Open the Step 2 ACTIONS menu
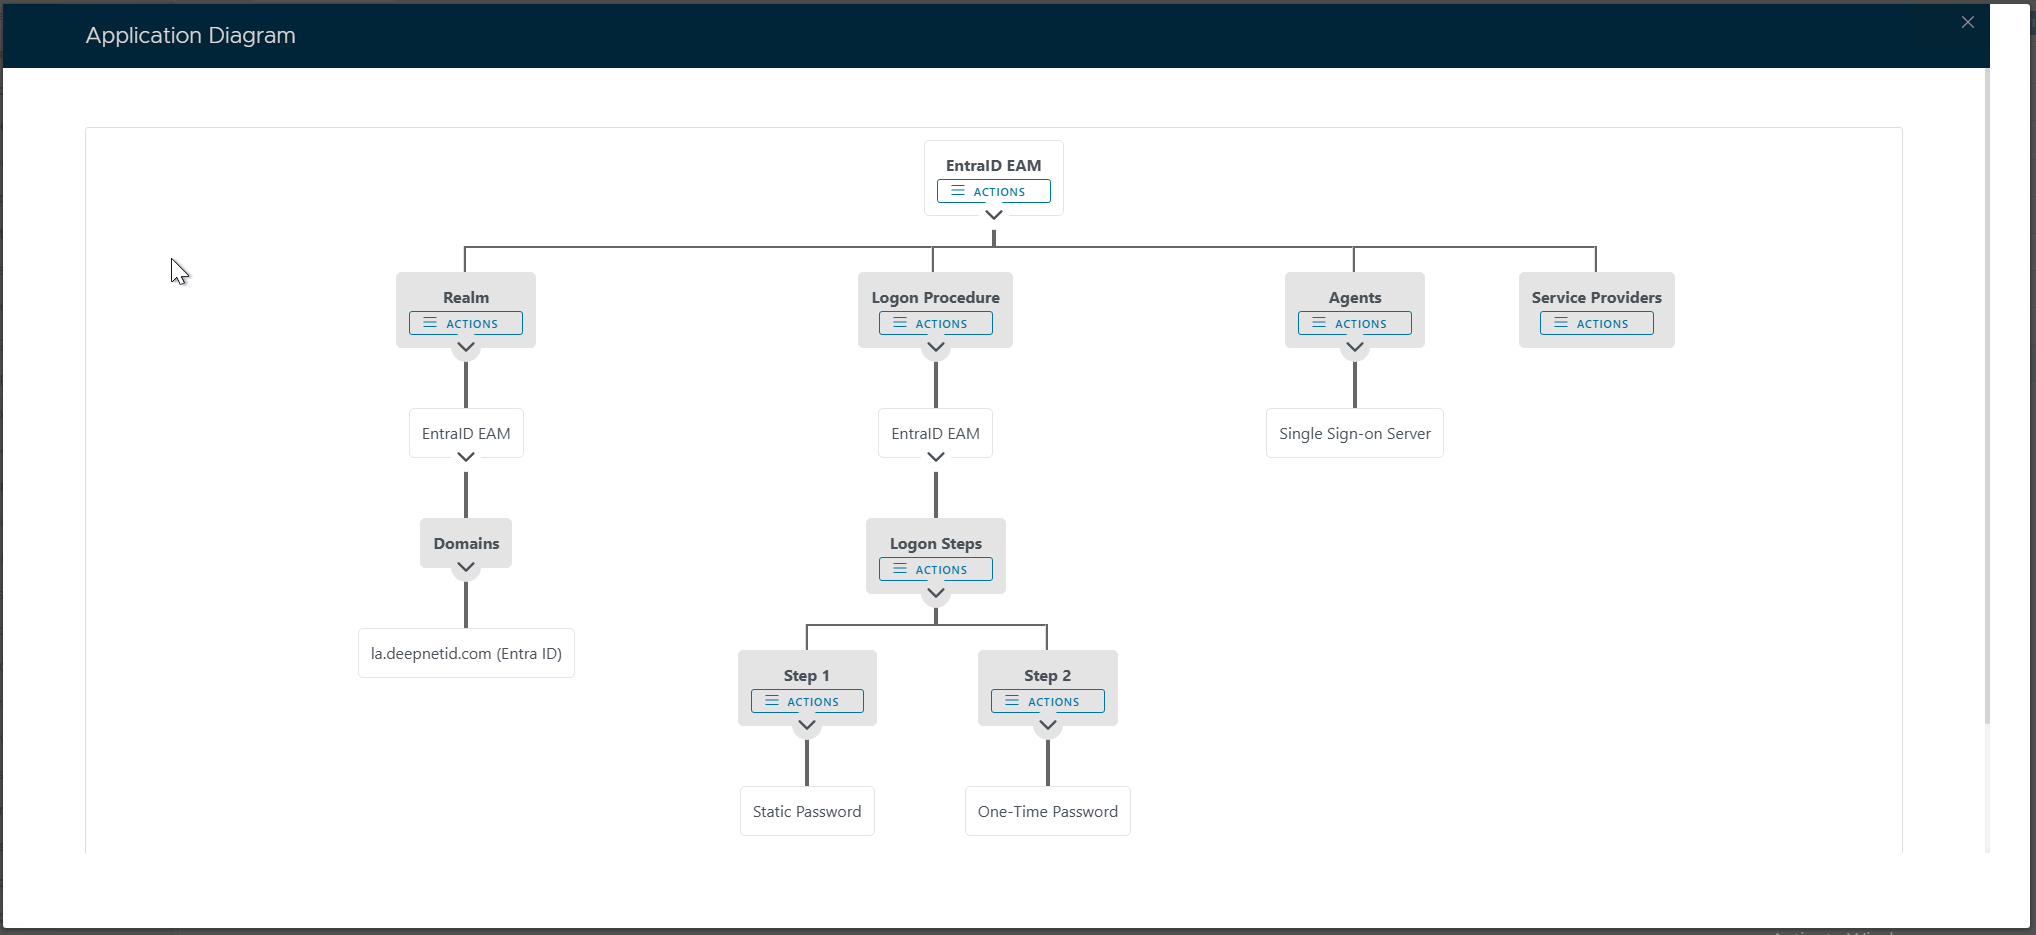 1047,701
